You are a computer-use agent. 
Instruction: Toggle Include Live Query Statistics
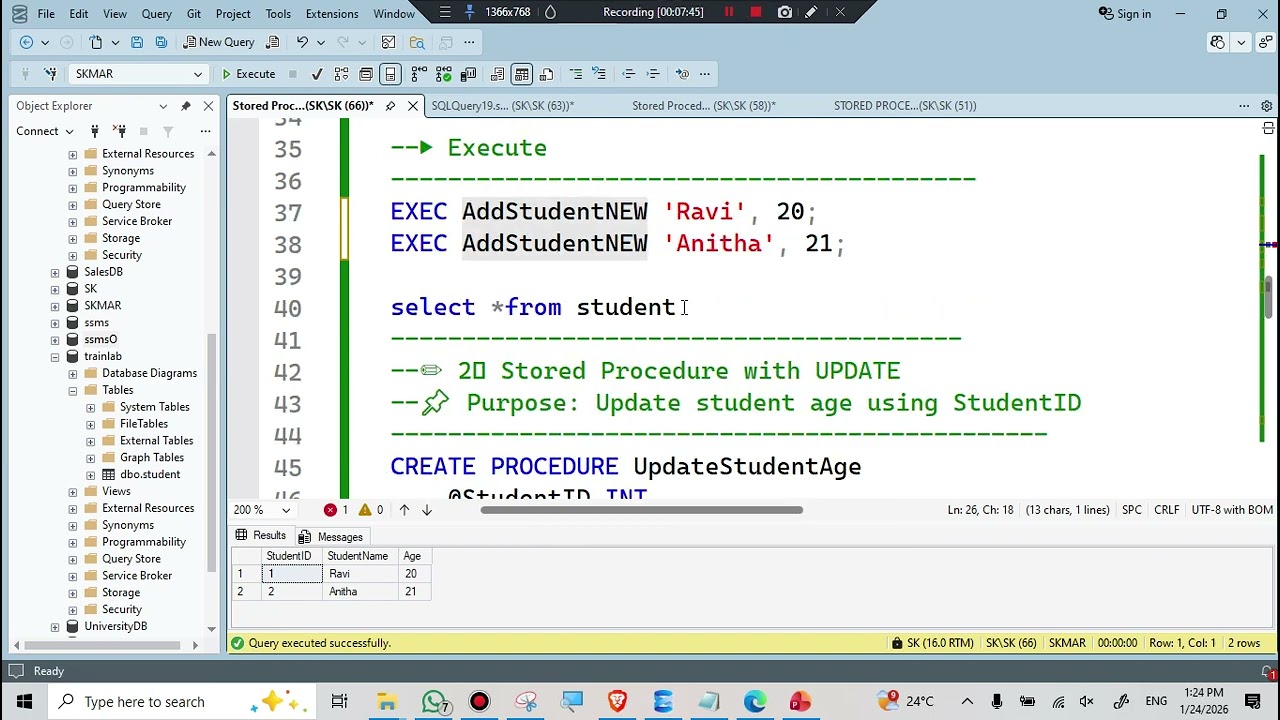[443, 74]
